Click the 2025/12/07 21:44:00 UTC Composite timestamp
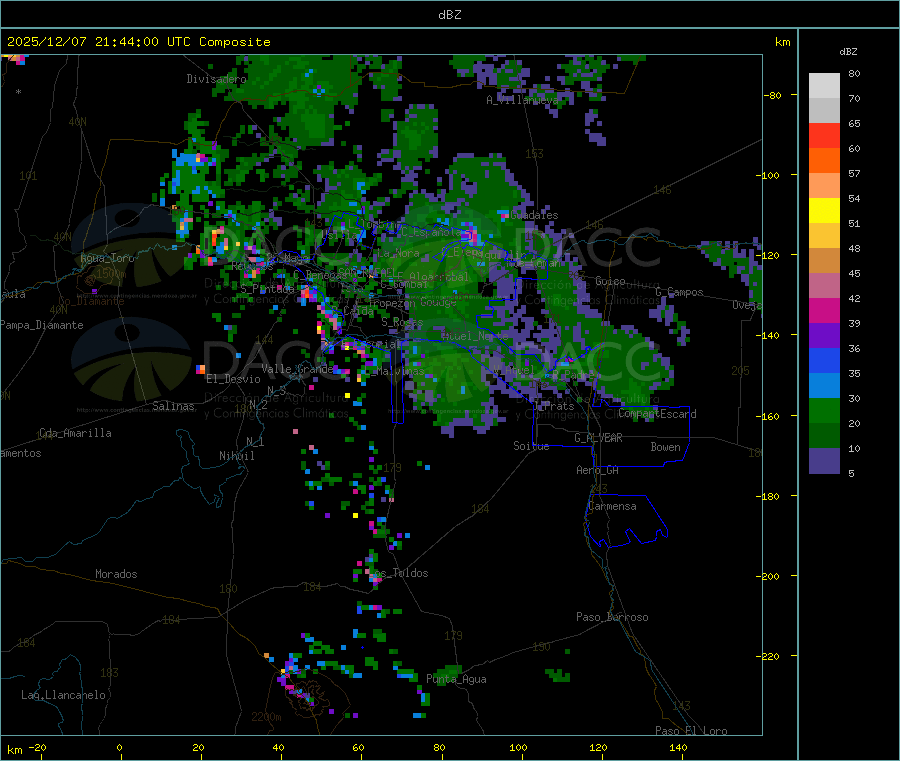This screenshot has height=761, width=900. 138,42
